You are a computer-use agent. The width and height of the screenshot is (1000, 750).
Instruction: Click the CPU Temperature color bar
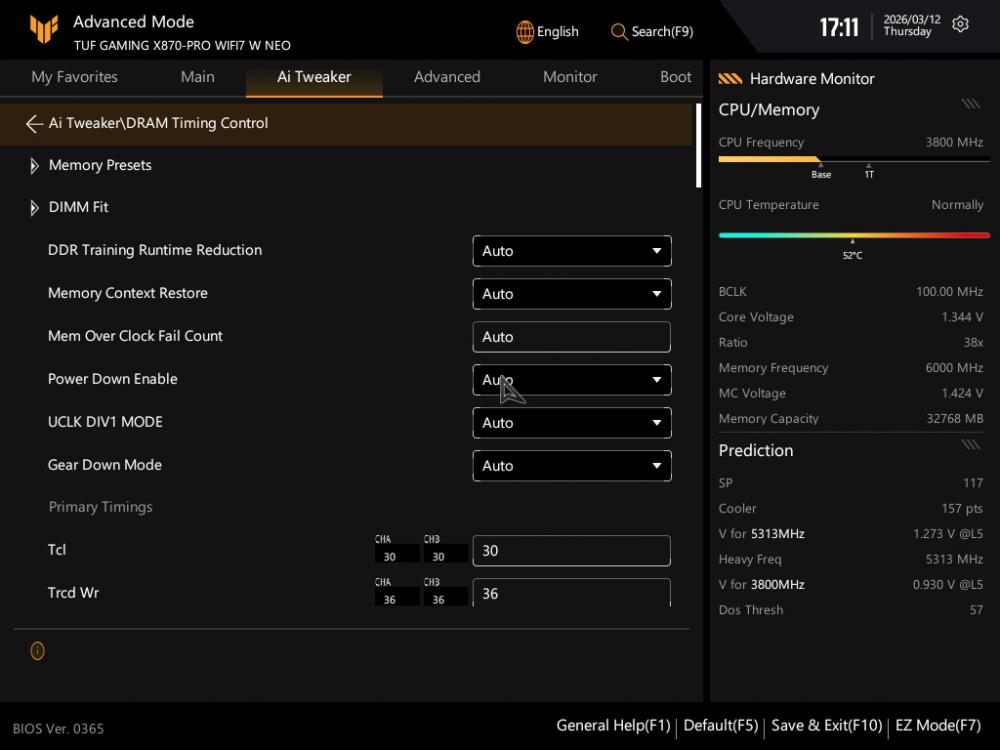pyautogui.click(x=853, y=235)
